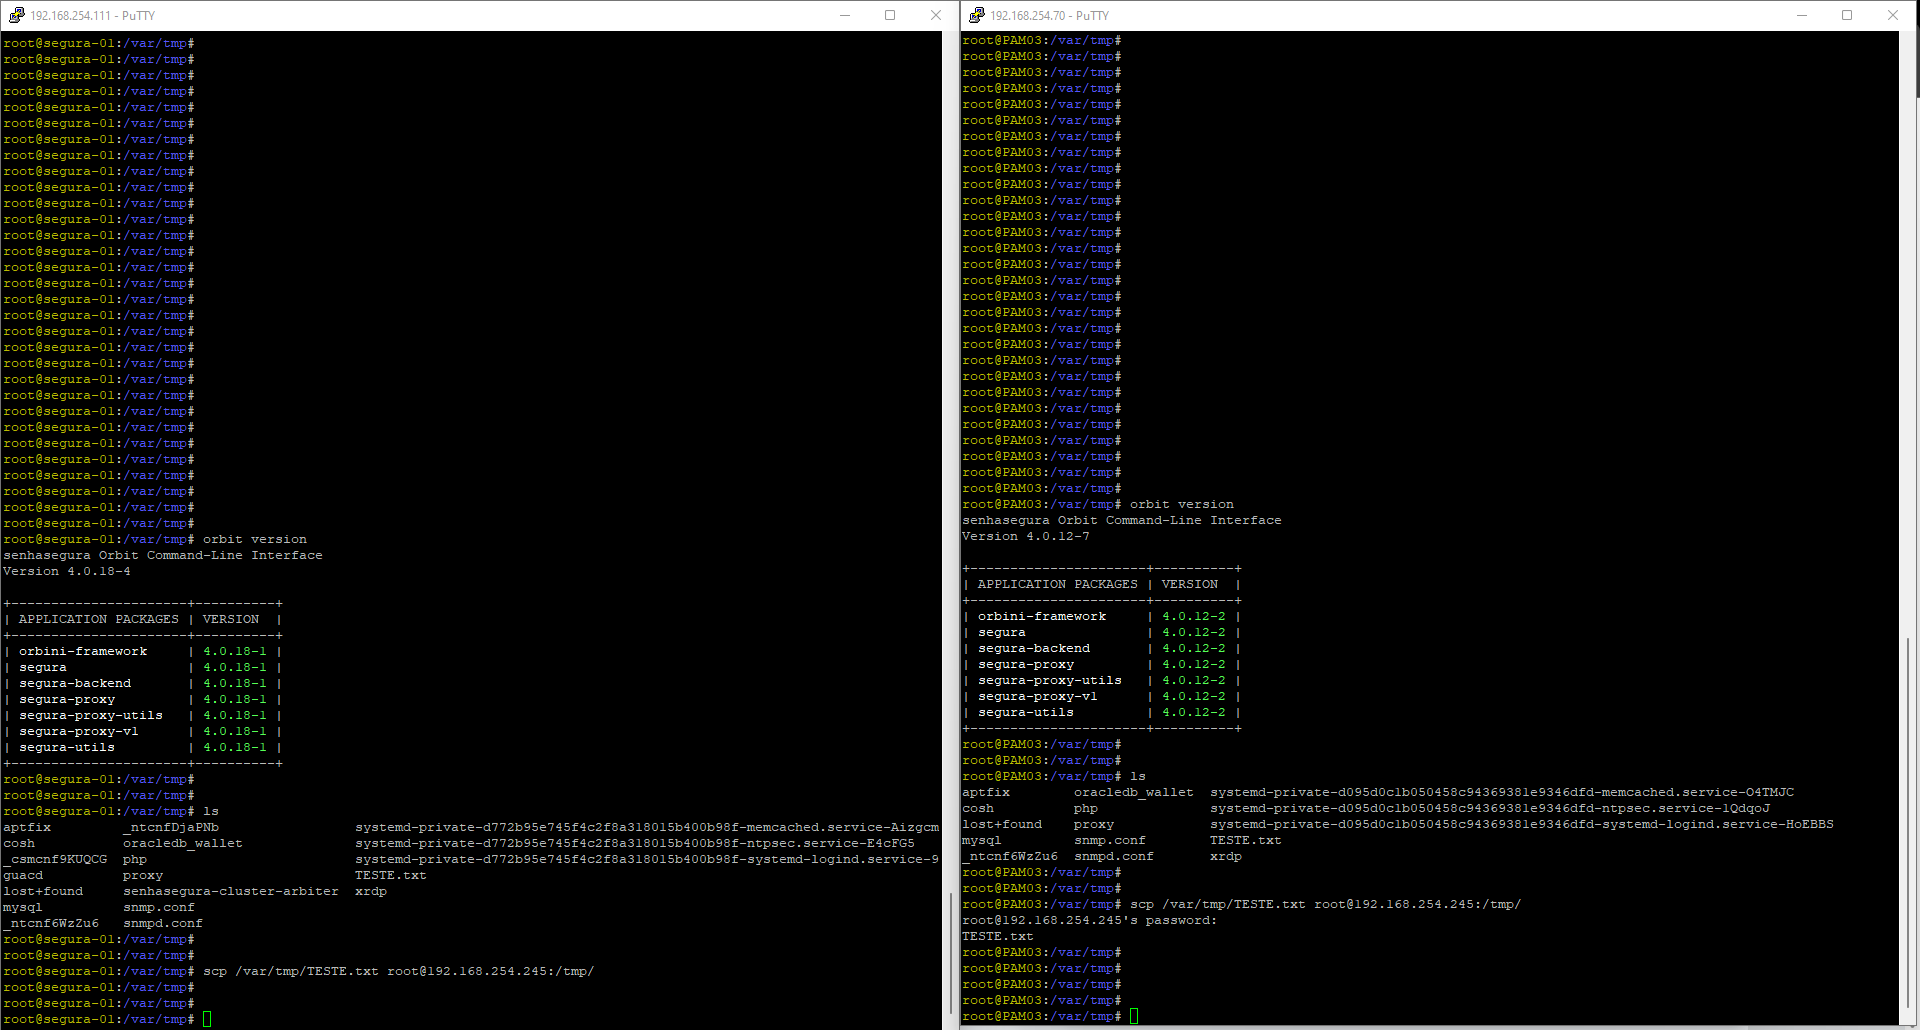Click senhasegura-cluster-arbiter in left ls listing
The image size is (1920, 1030).
pos(230,891)
